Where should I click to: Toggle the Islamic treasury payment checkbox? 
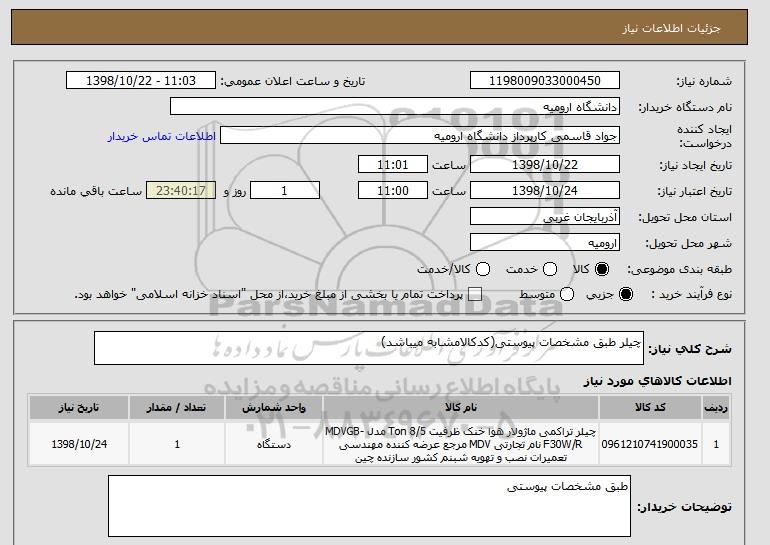coord(475,294)
